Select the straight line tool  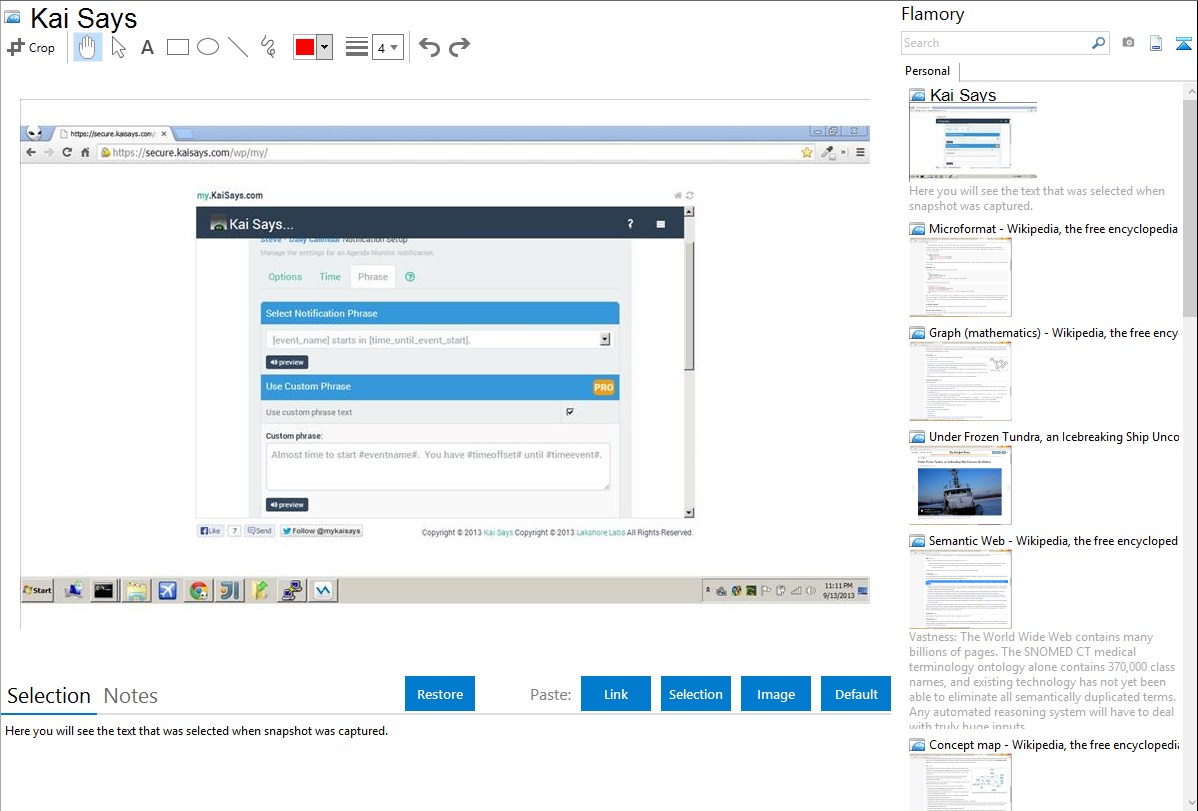pyautogui.click(x=238, y=47)
